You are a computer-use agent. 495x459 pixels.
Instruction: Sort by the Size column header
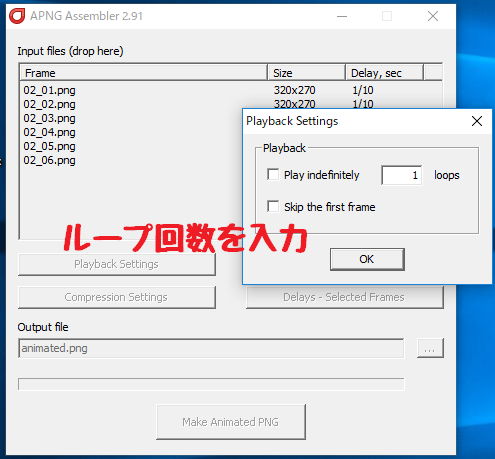[306, 73]
